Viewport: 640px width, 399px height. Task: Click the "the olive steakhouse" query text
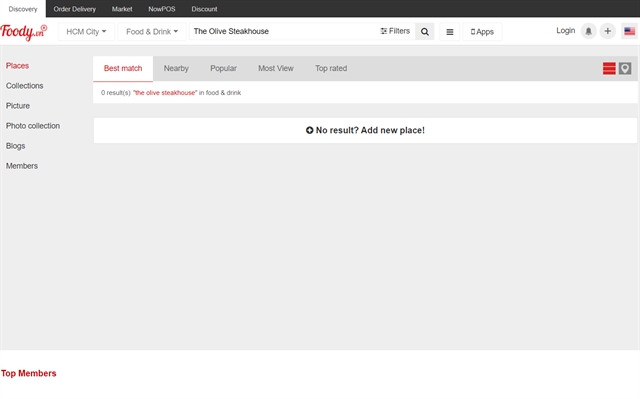pyautogui.click(x=165, y=93)
